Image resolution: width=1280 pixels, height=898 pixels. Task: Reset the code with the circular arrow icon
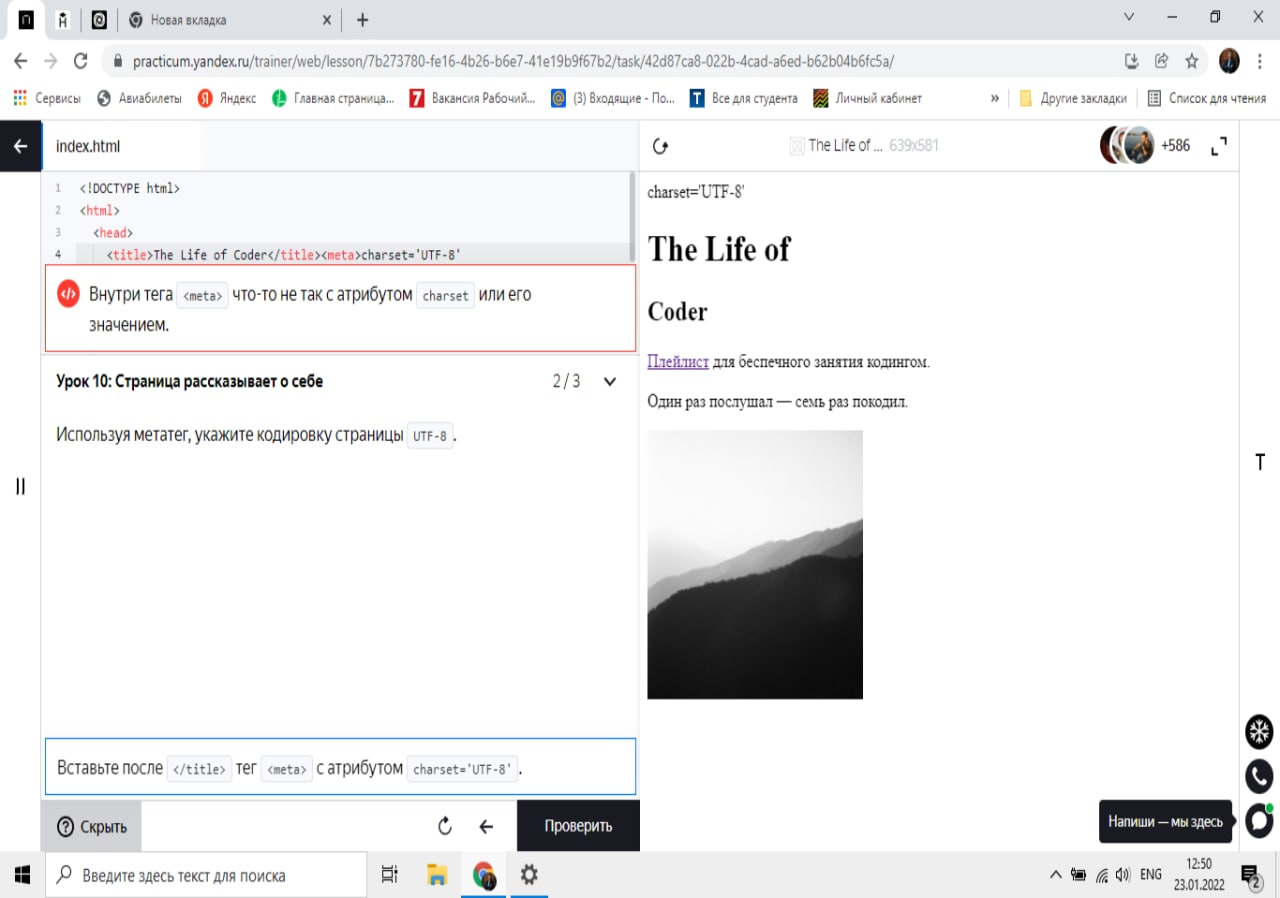446,826
